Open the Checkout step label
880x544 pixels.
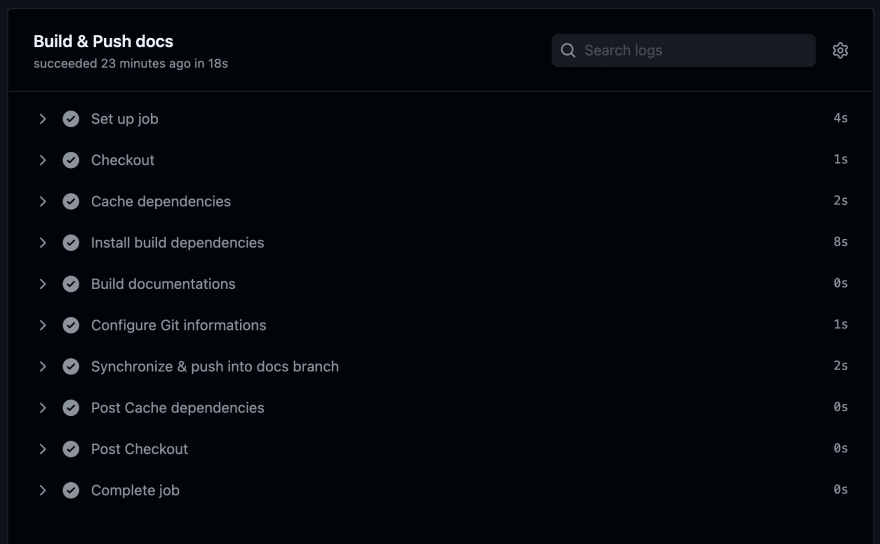point(122,160)
